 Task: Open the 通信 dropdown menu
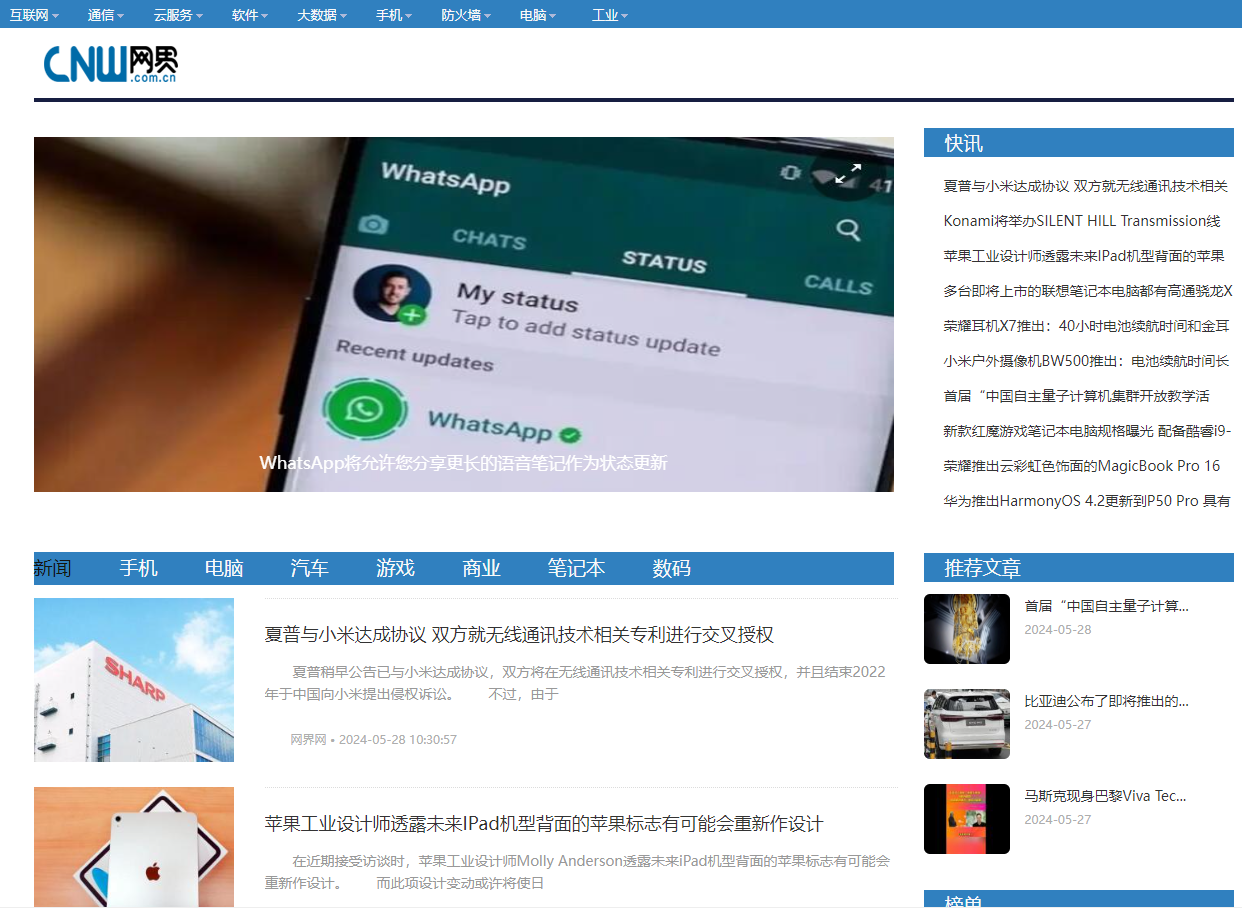(x=106, y=15)
